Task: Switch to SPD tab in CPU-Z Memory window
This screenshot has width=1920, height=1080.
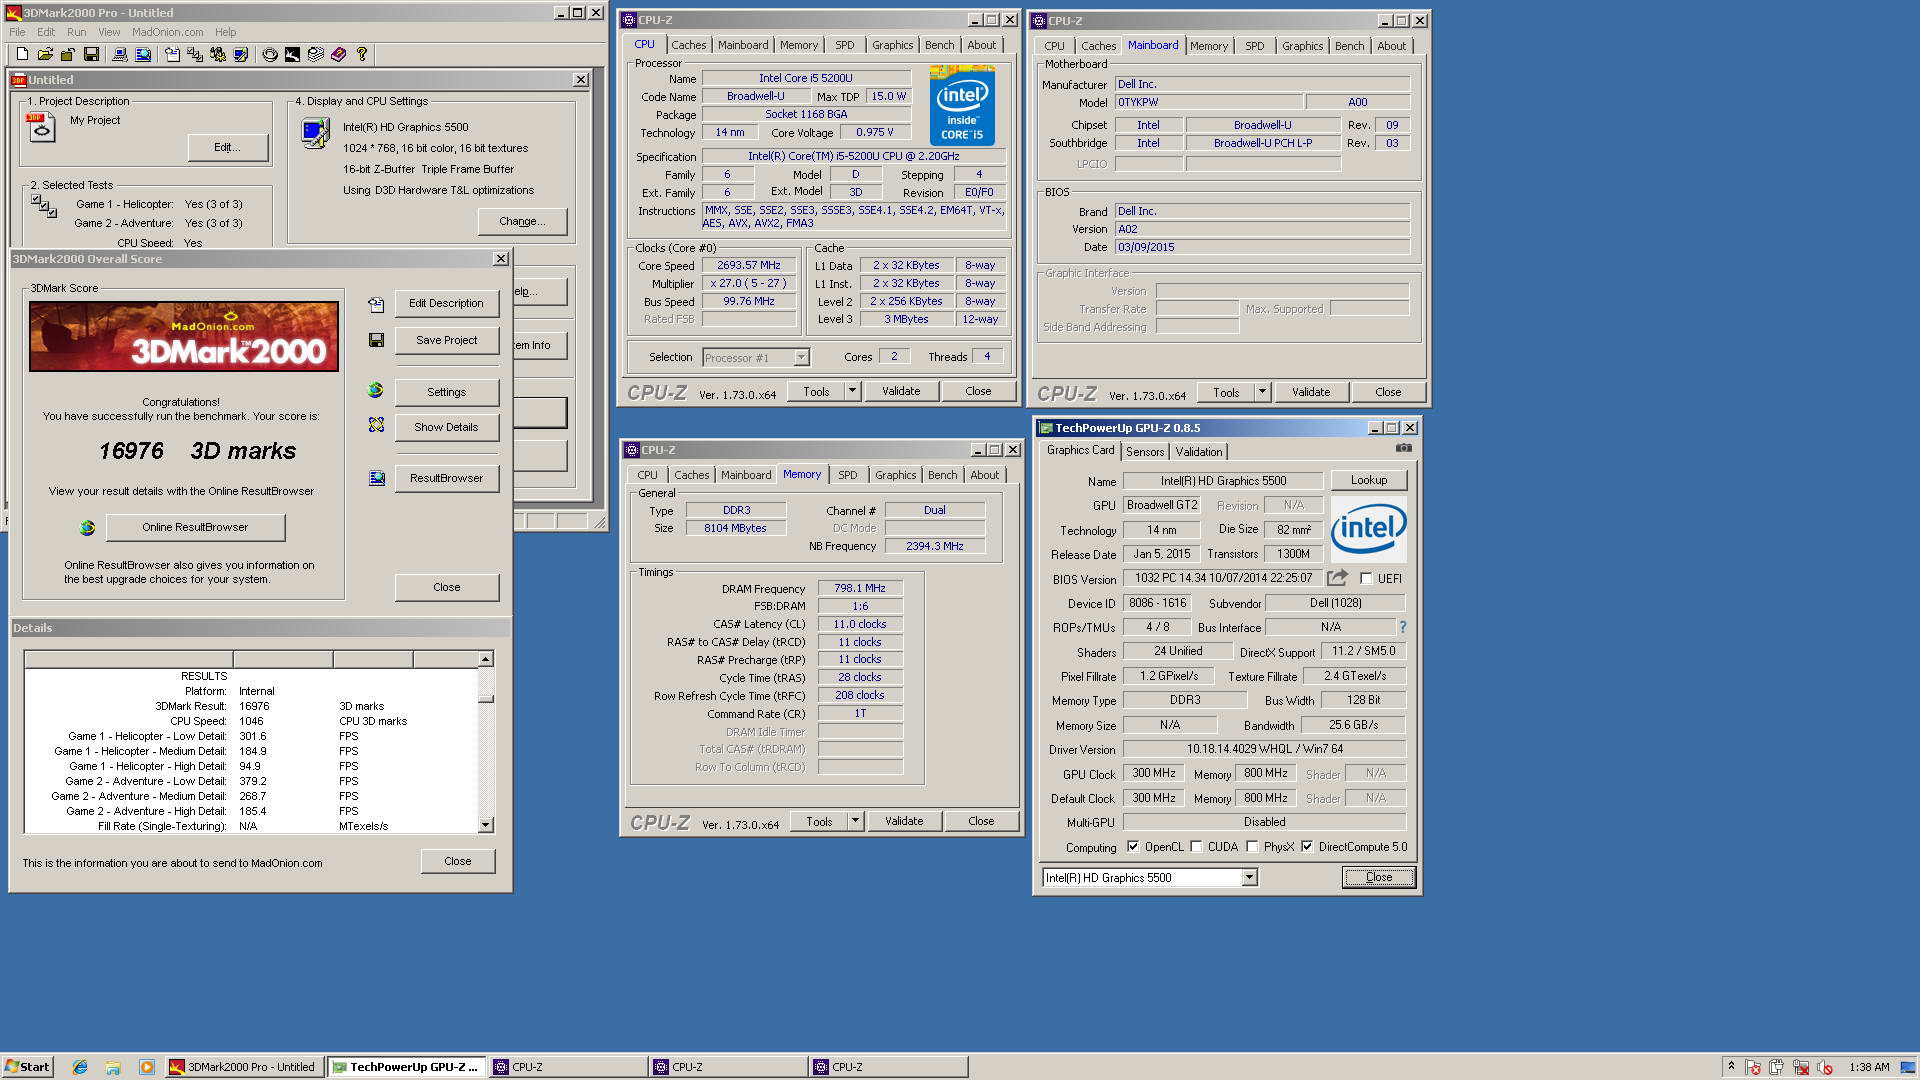Action: [x=848, y=475]
